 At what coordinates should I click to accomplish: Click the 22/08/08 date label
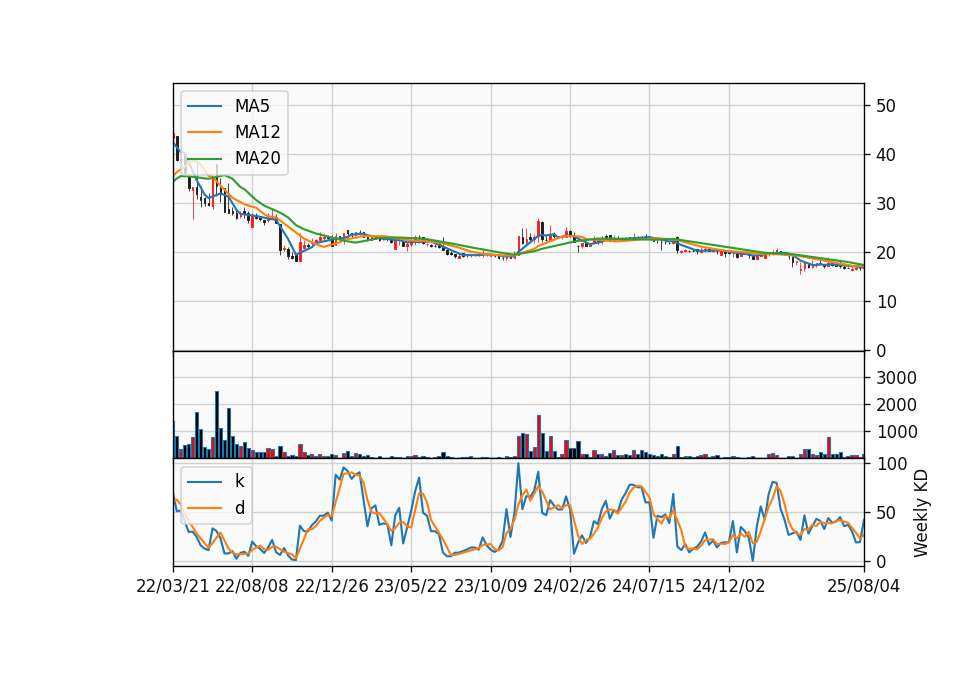tap(252, 586)
